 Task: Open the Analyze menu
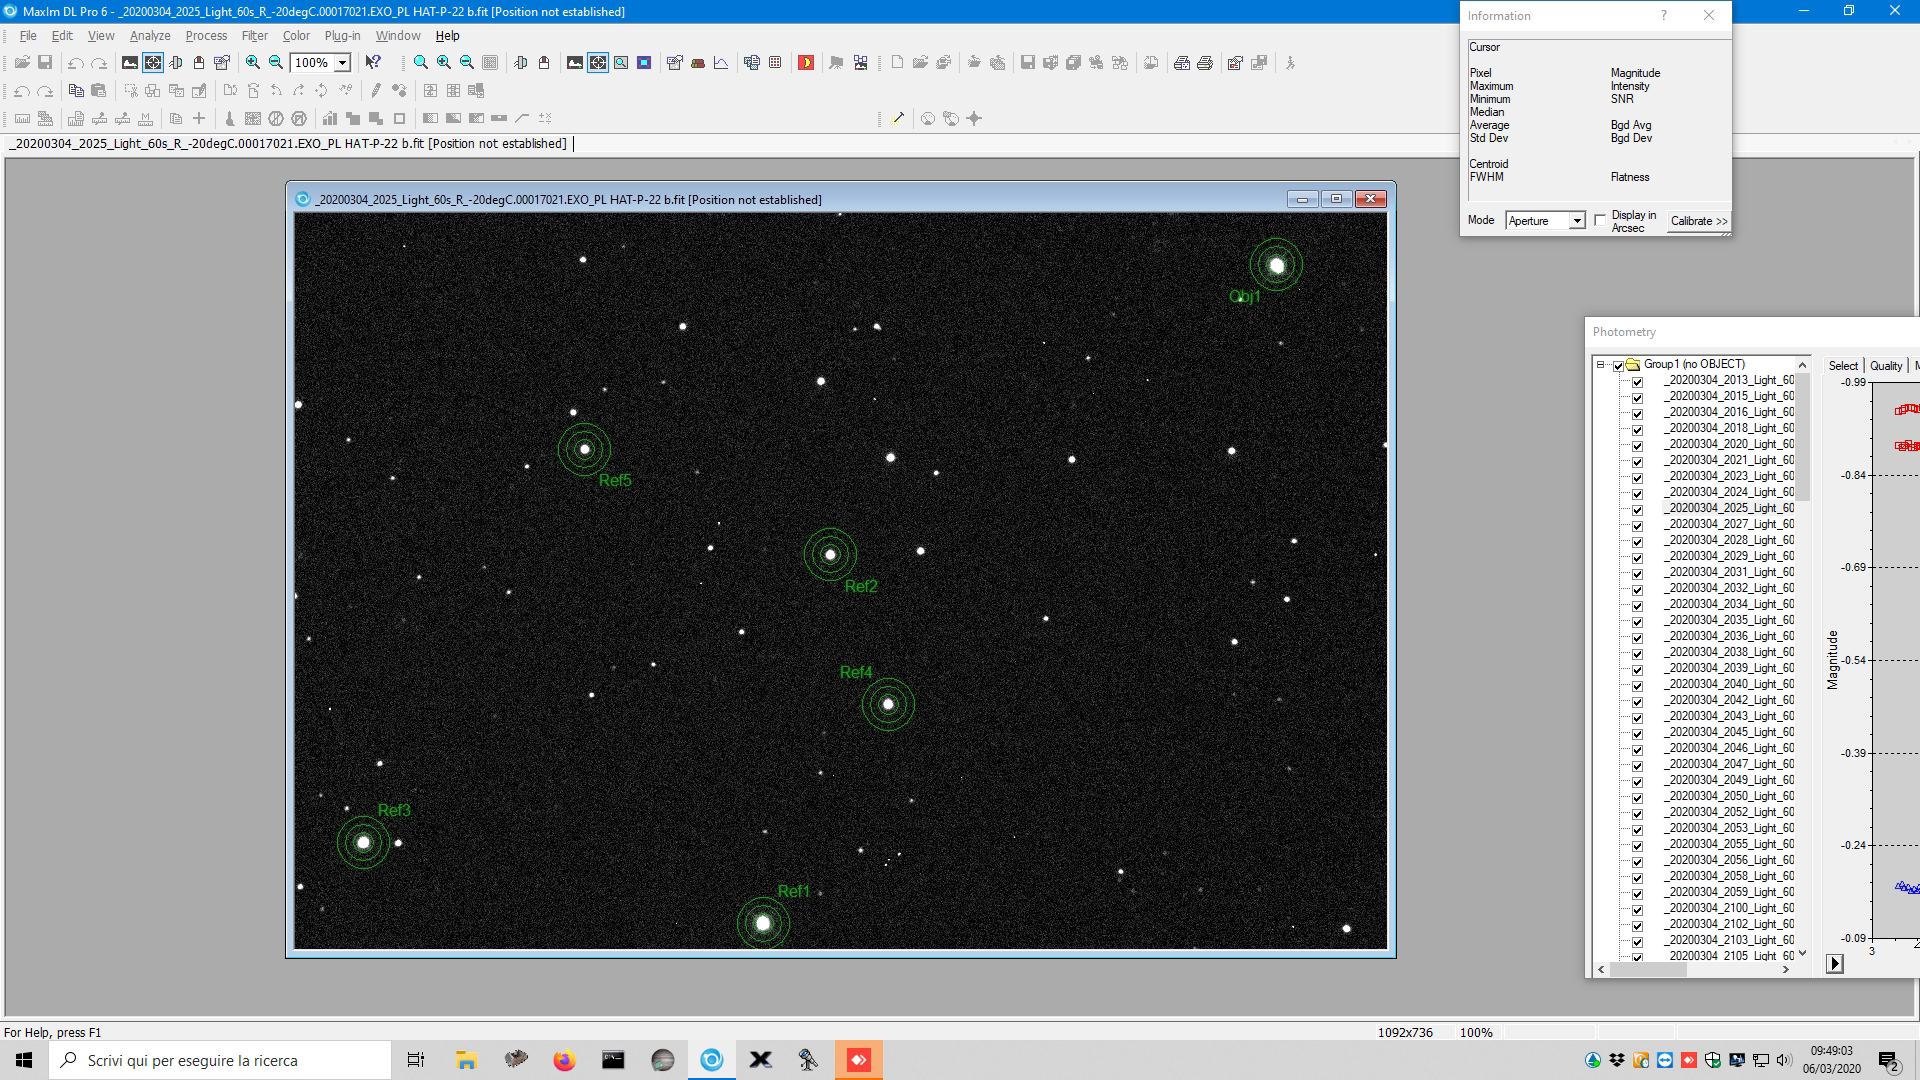(150, 35)
